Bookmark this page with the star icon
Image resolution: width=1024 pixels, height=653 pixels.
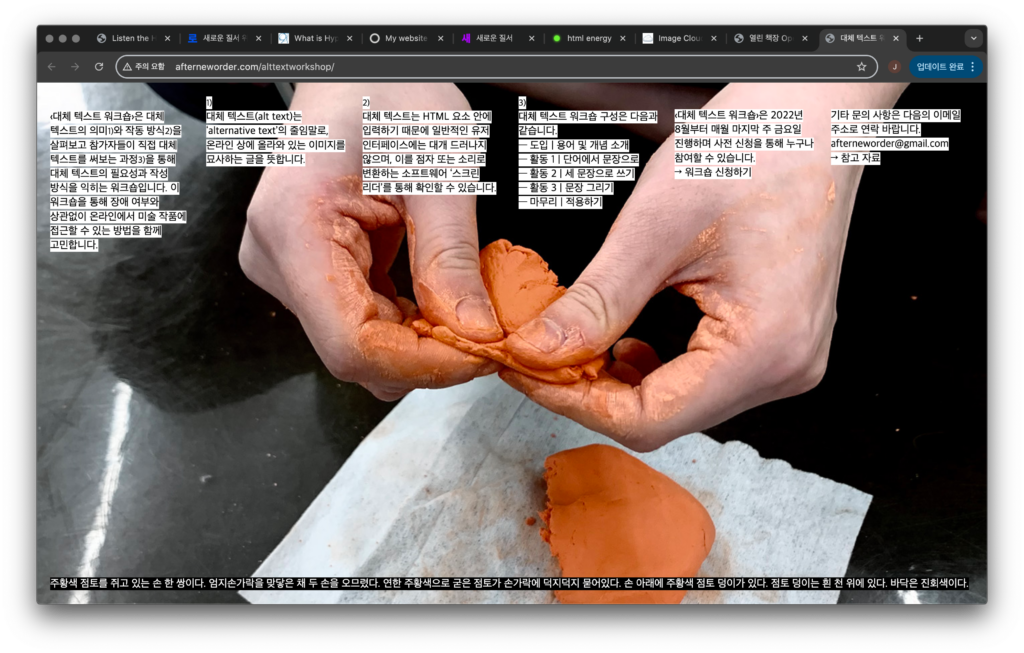(x=861, y=67)
